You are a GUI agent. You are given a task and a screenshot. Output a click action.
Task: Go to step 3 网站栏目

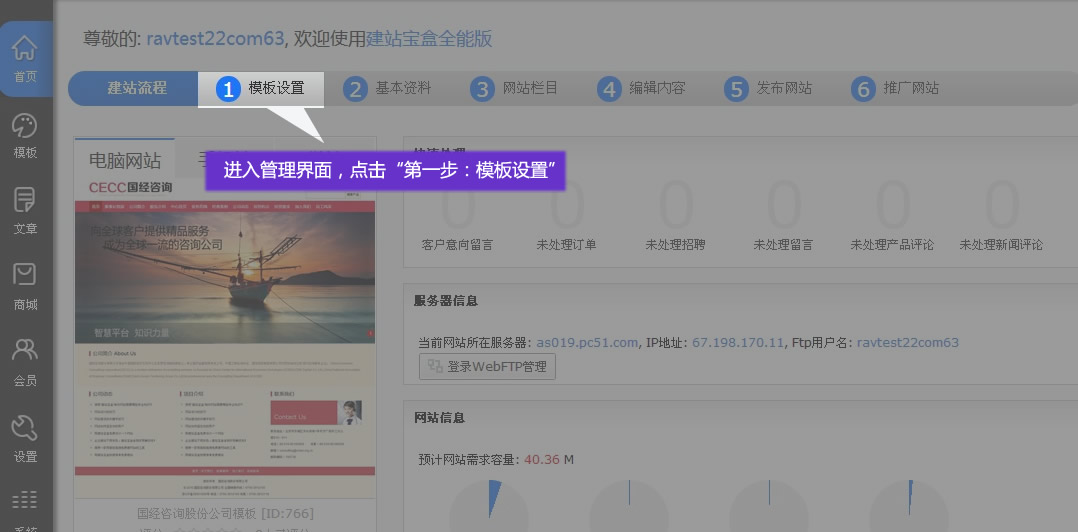pos(515,88)
